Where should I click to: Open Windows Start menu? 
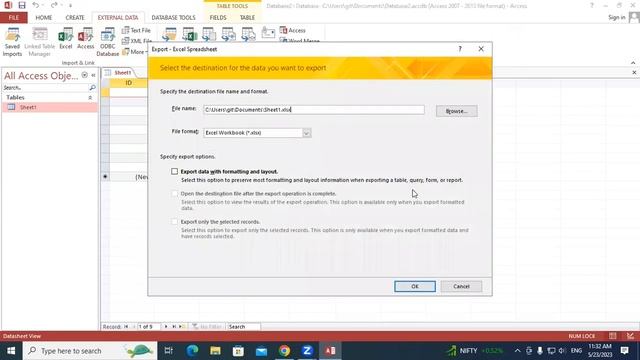[x=11, y=351]
